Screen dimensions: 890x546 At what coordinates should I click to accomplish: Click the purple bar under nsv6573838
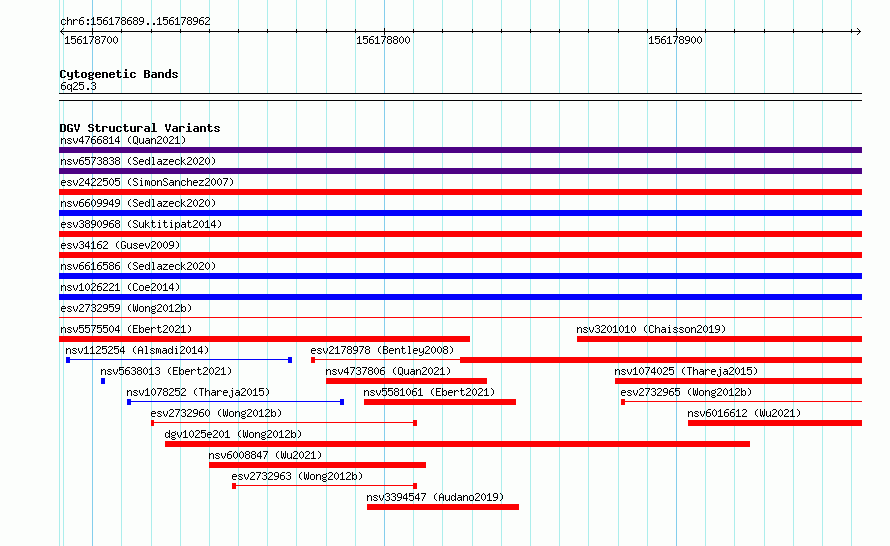(460, 171)
